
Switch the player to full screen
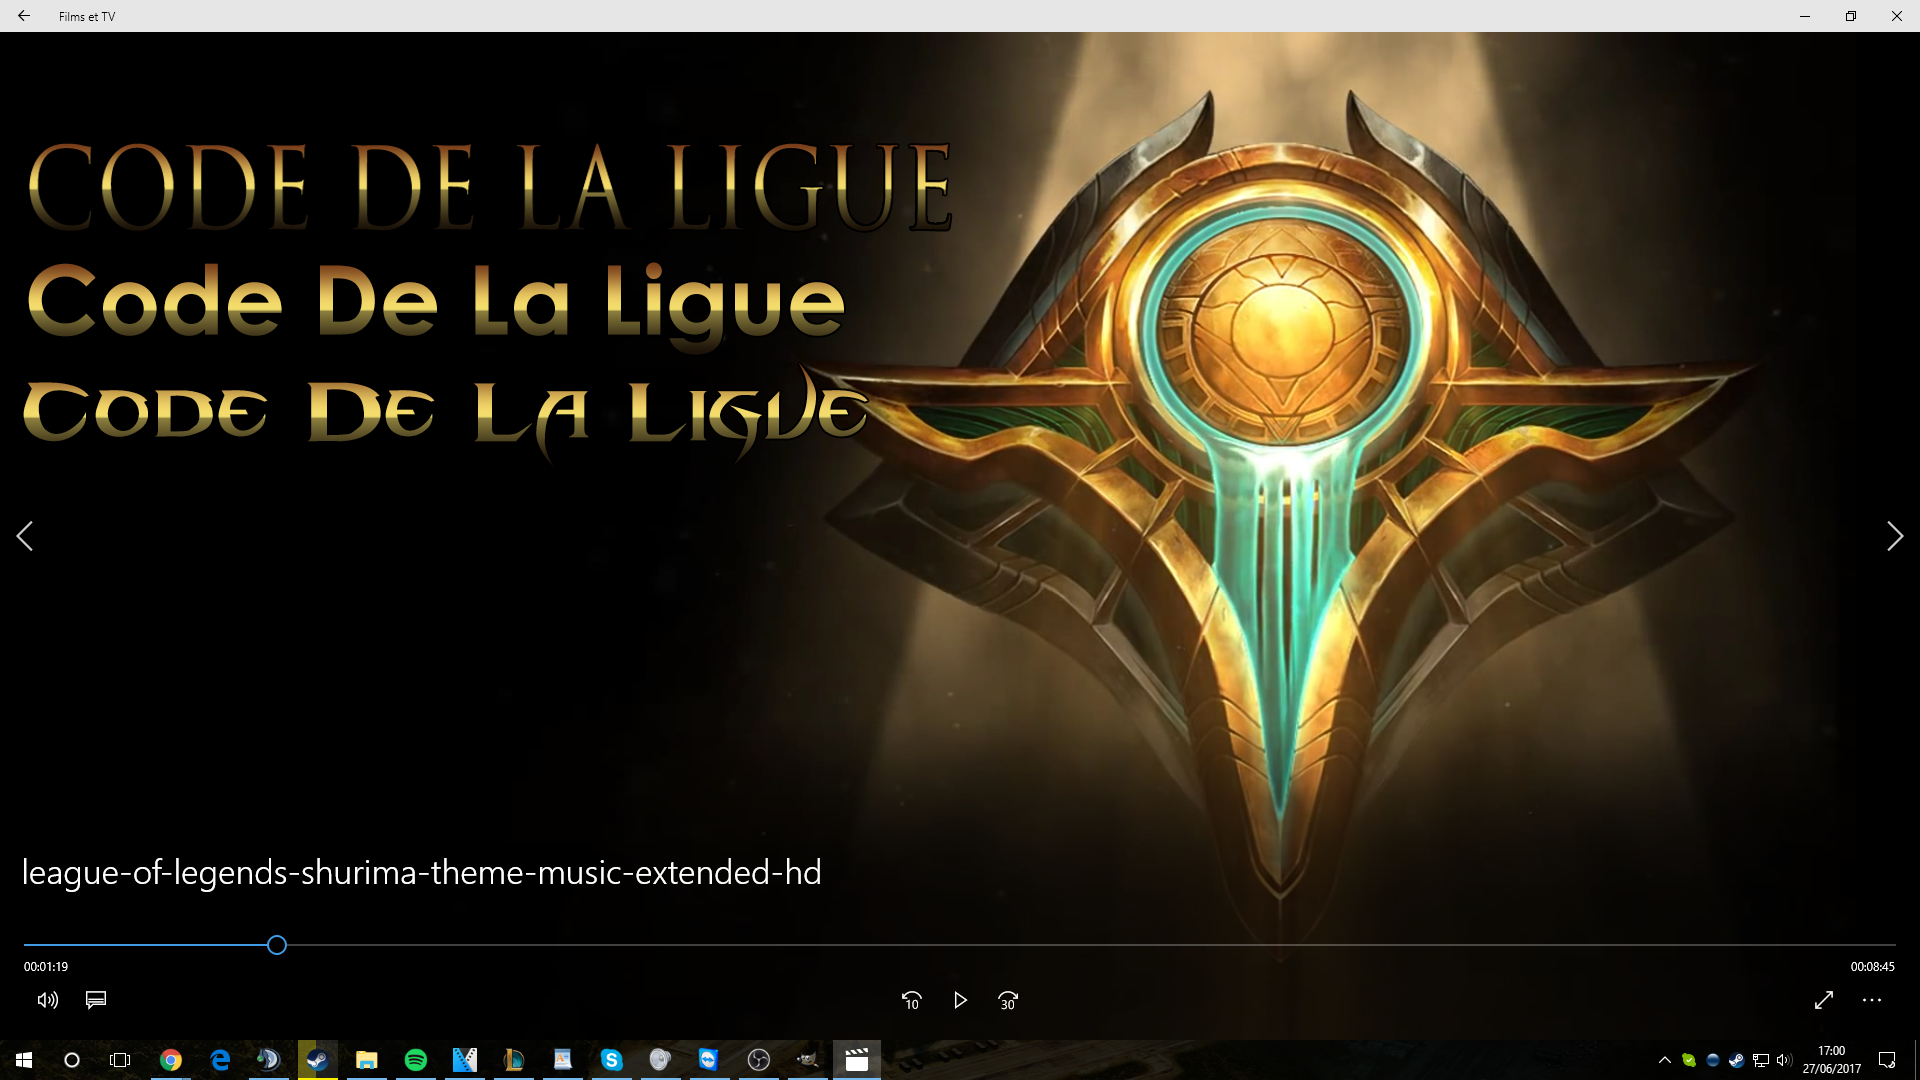pos(1824,1000)
